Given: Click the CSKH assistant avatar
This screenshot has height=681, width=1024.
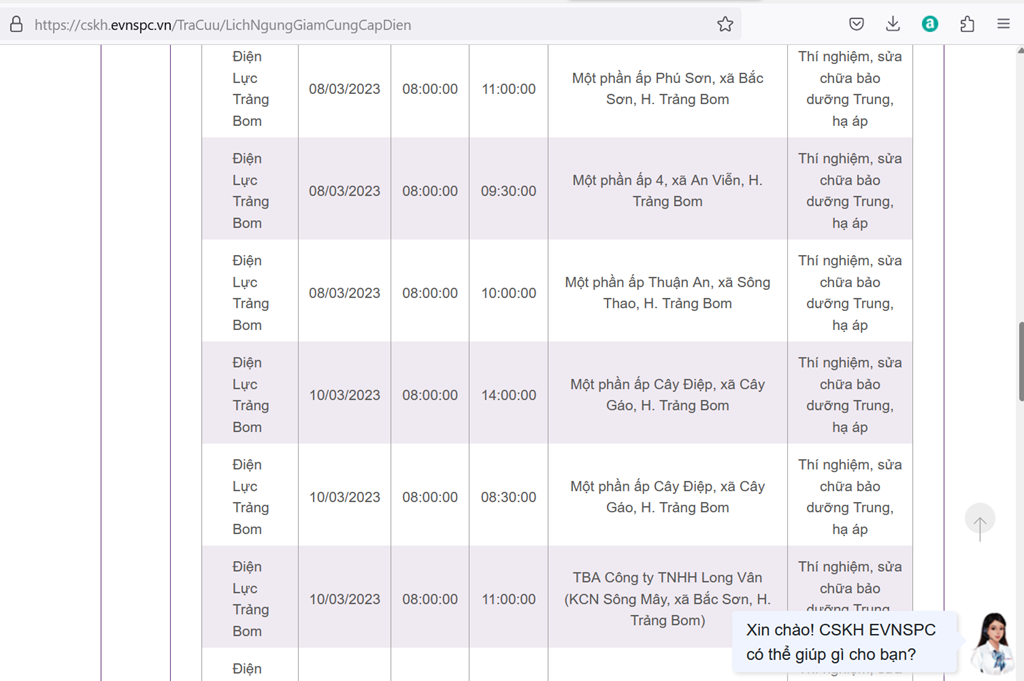Looking at the screenshot, I should [x=992, y=643].
